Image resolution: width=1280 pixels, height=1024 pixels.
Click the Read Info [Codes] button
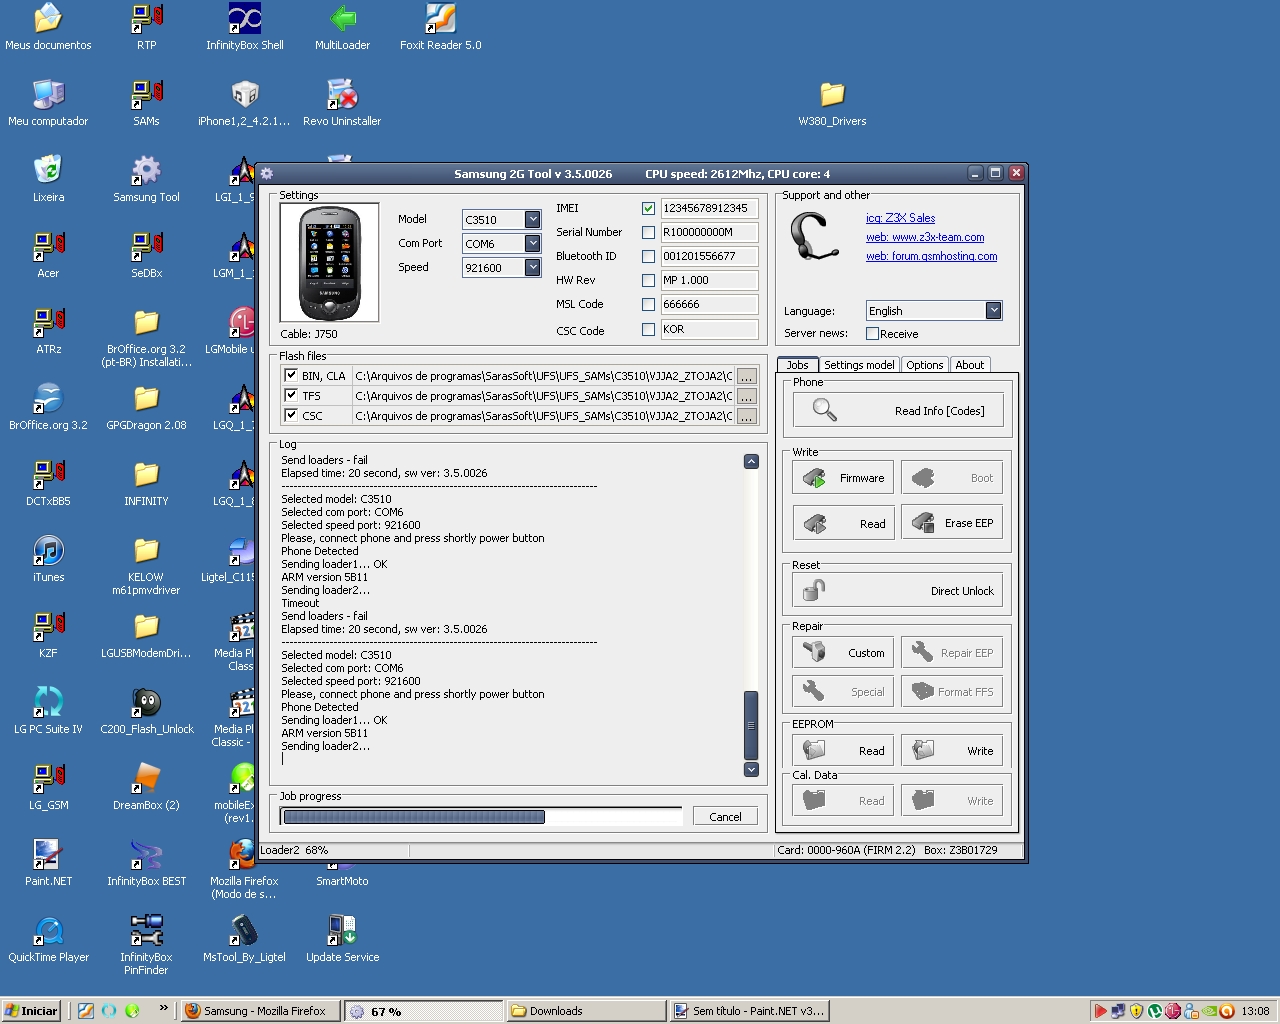tap(898, 410)
